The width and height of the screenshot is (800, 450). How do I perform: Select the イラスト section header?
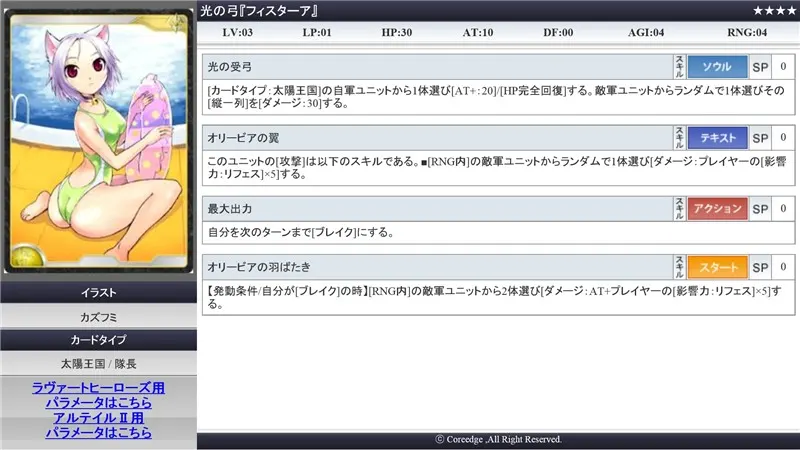98,292
